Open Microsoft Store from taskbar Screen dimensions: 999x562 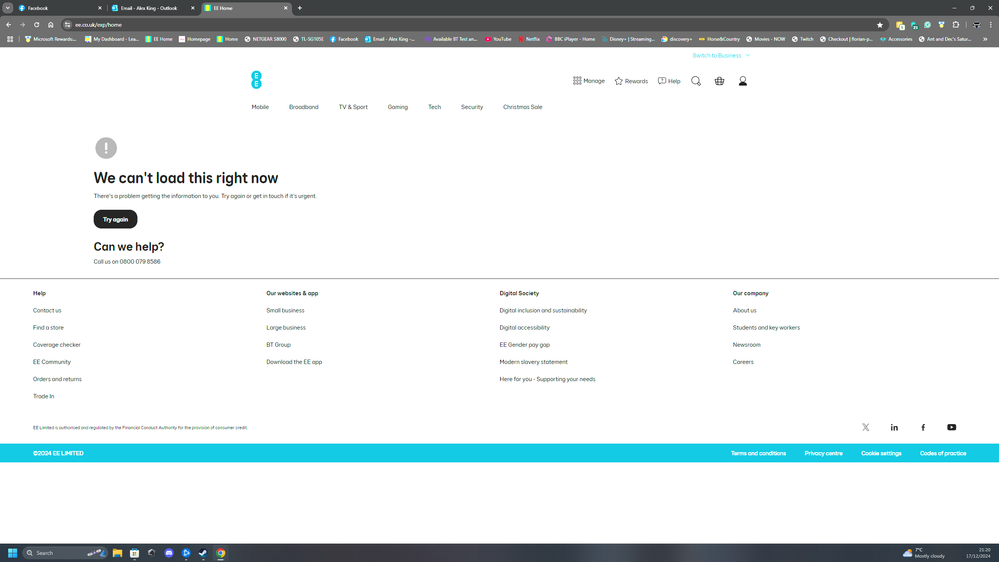(134, 553)
